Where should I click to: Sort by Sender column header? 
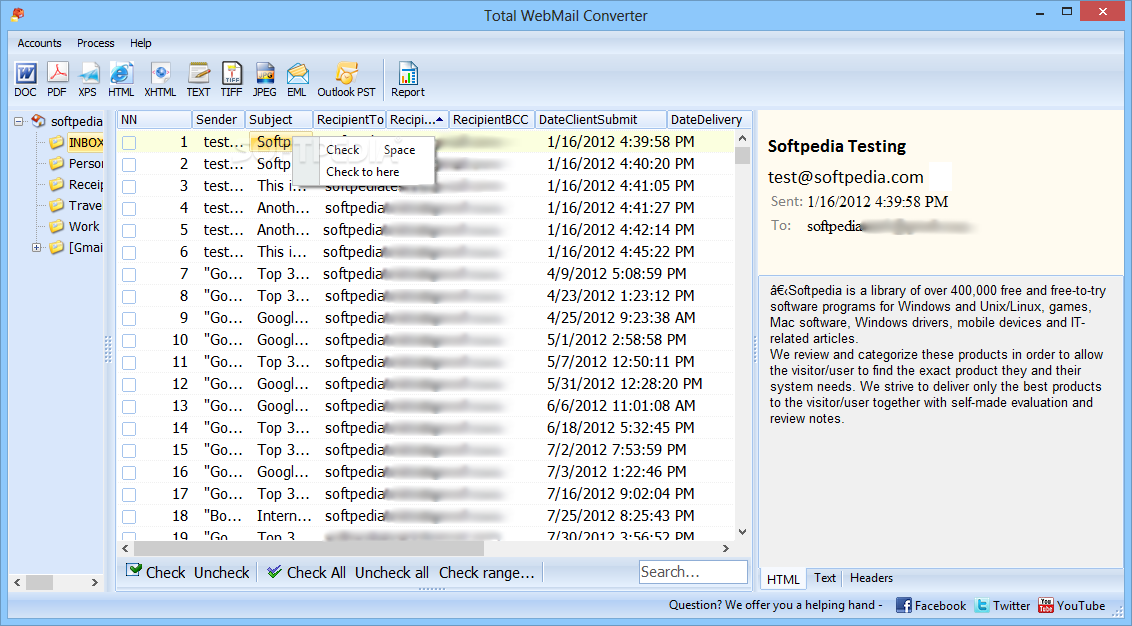(x=218, y=120)
